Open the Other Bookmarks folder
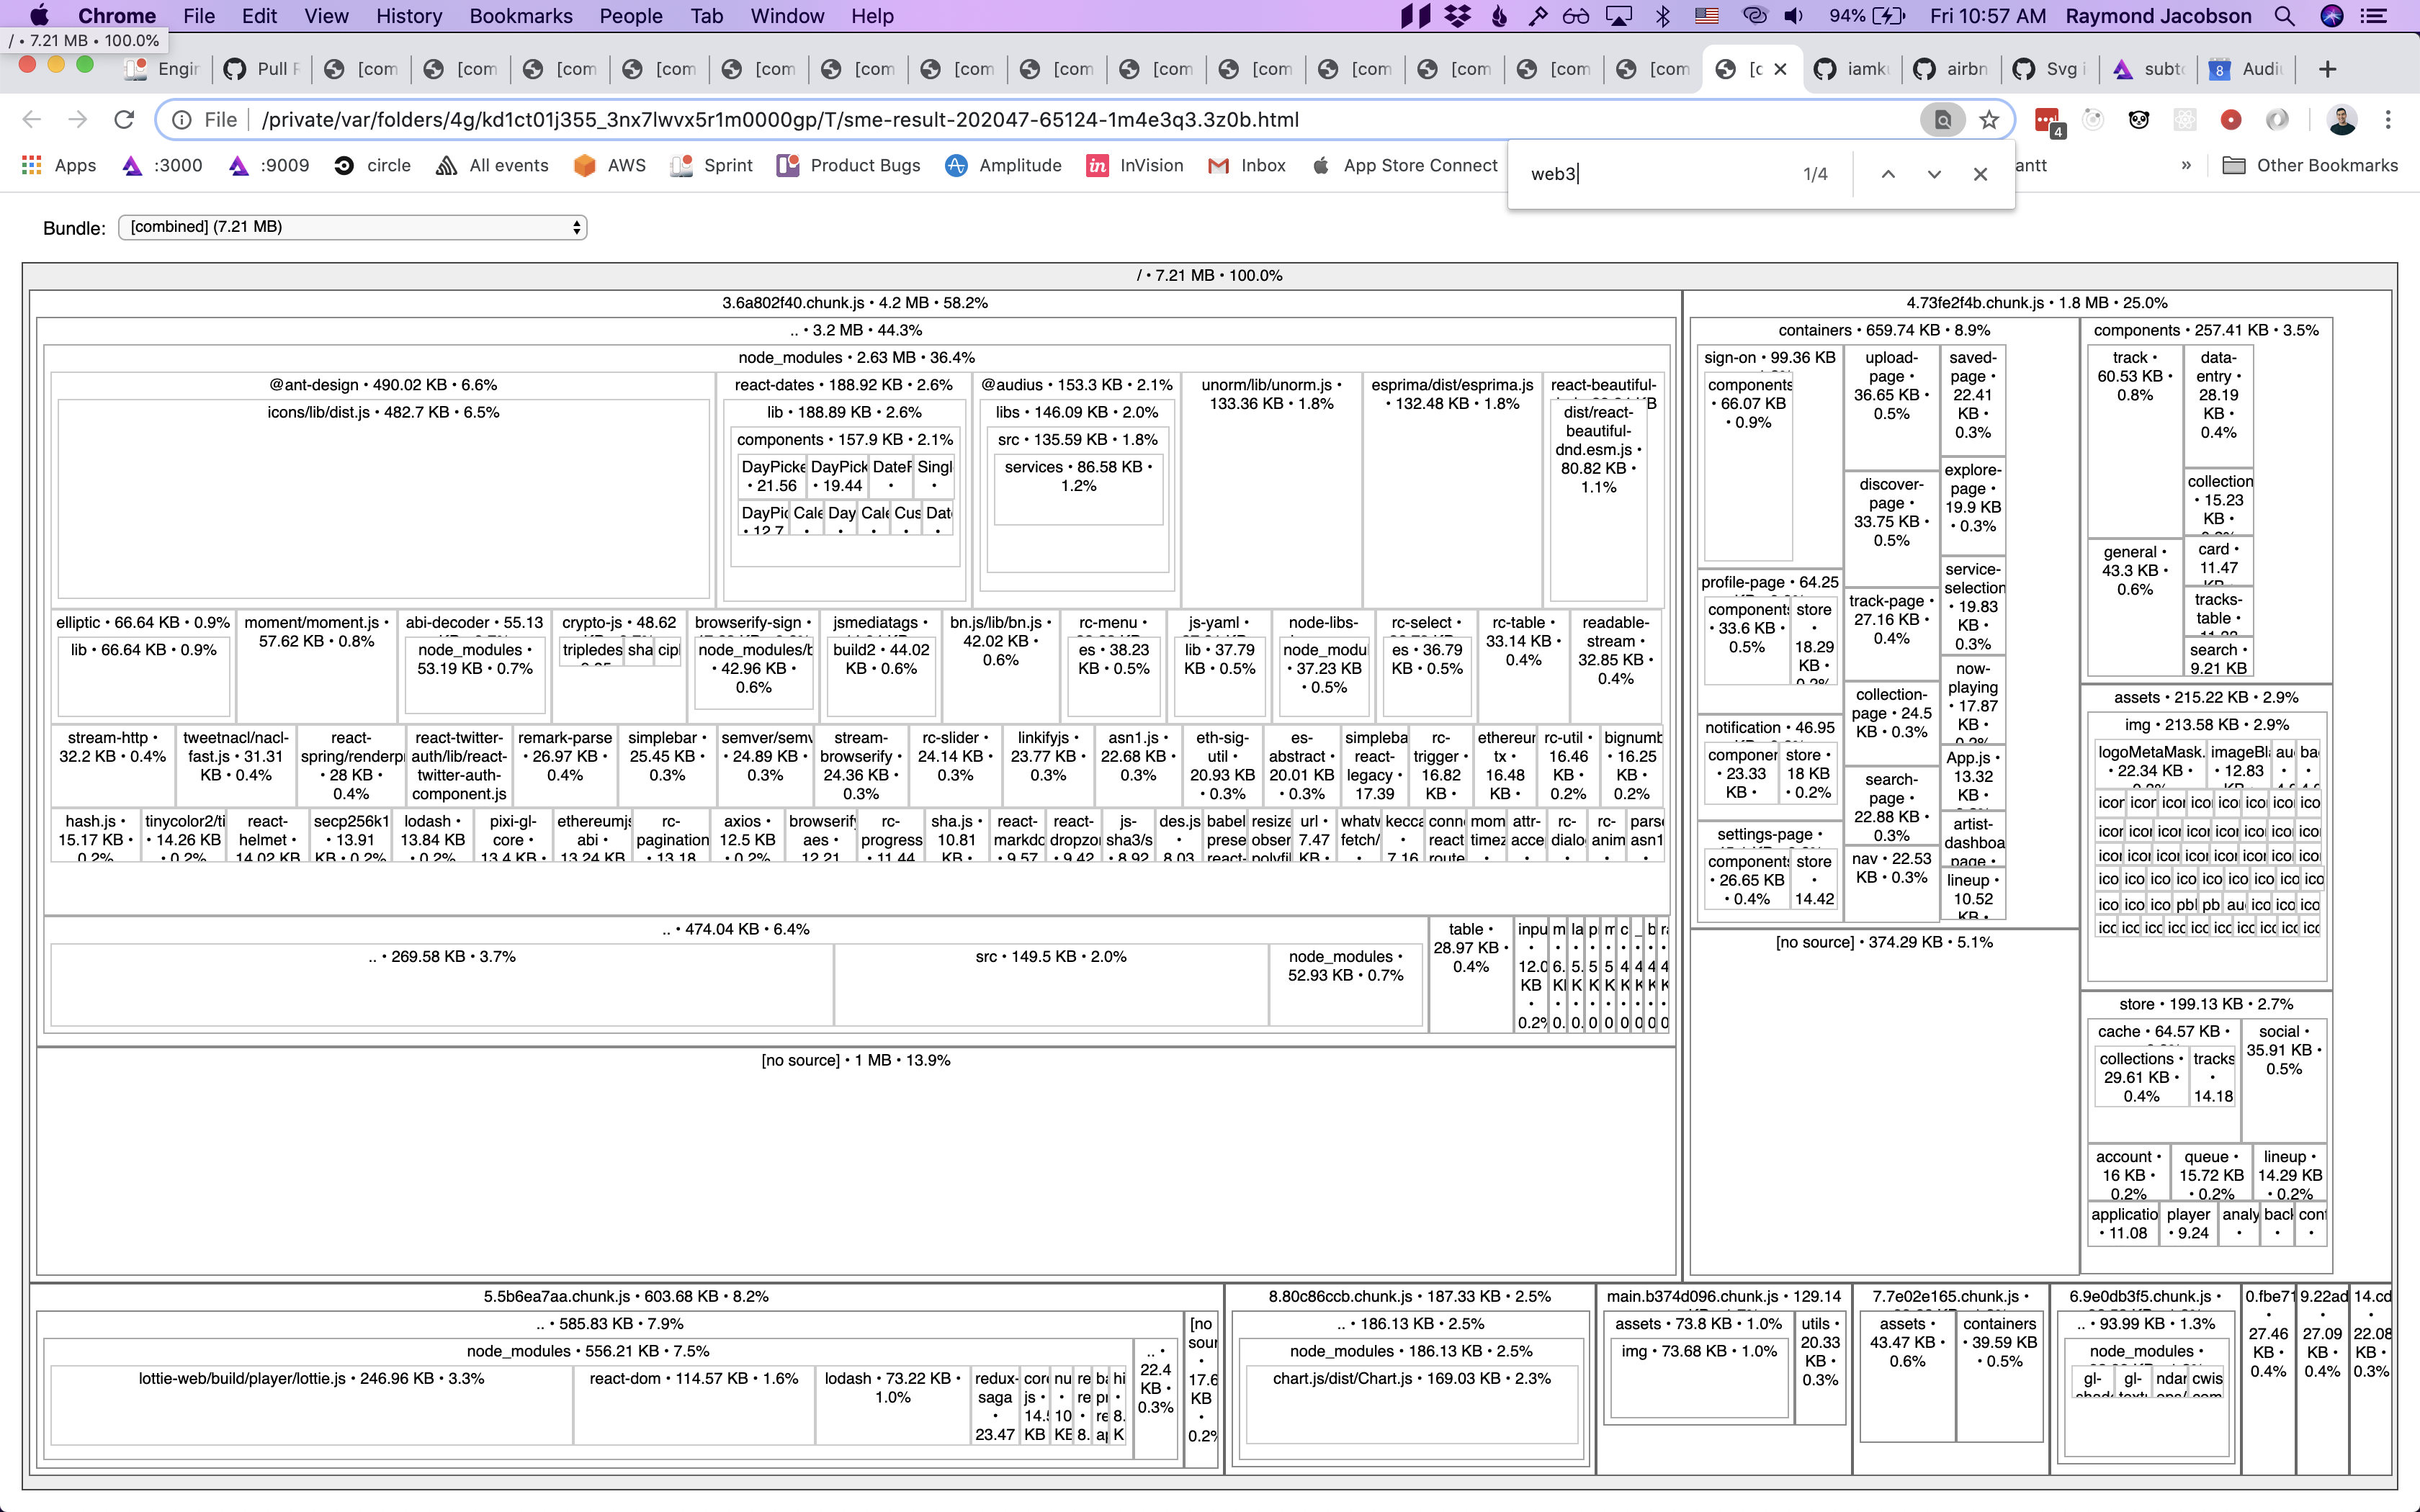The width and height of the screenshot is (2420, 1512). click(2310, 165)
